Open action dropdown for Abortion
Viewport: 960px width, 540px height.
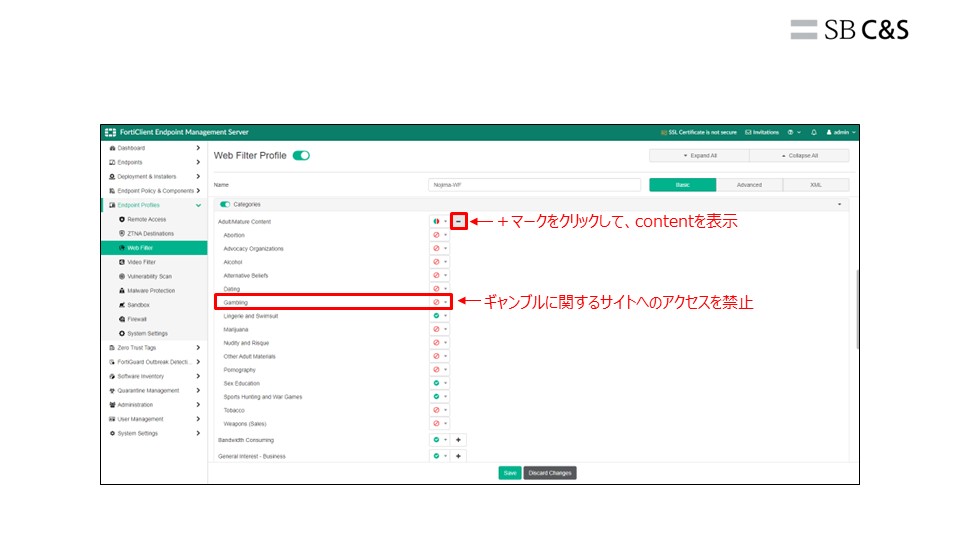(x=440, y=235)
